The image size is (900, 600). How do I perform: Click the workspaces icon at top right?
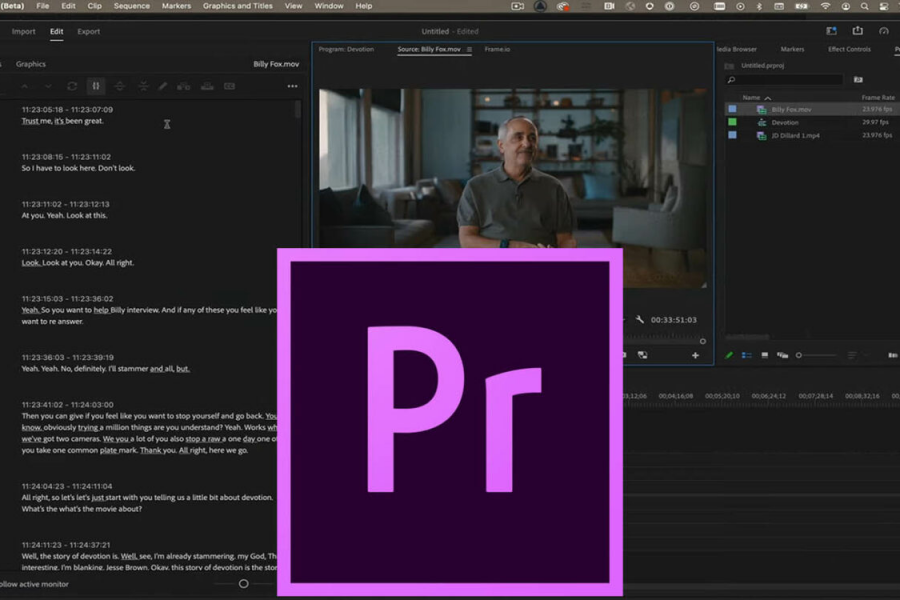pyautogui.click(x=831, y=31)
